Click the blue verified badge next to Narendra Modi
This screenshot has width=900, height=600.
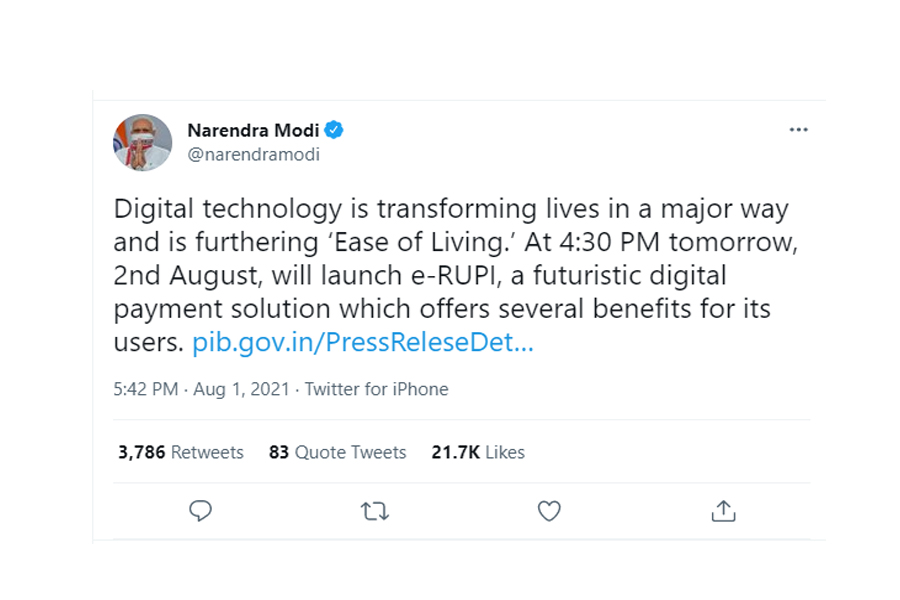(335, 129)
